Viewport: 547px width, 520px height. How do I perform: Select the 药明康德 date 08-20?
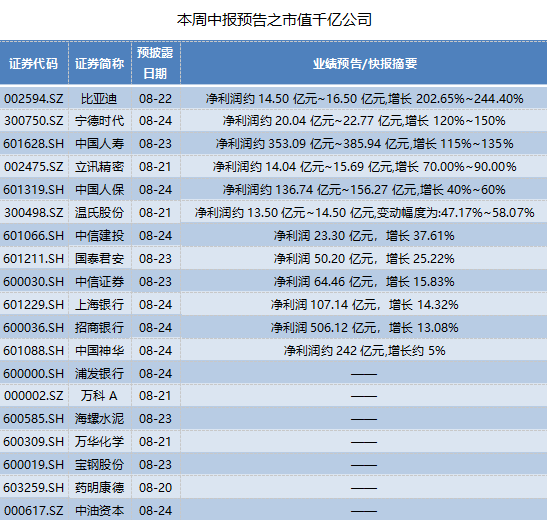[155, 488]
